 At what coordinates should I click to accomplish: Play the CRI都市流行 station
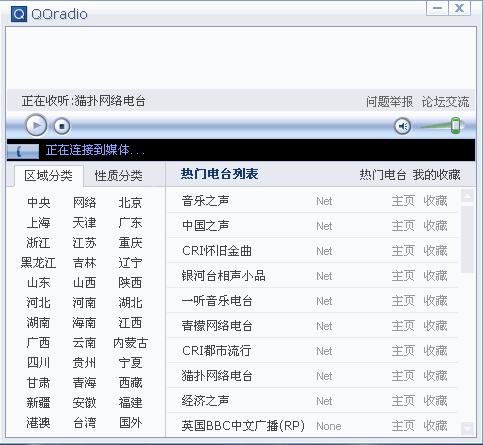tap(216, 351)
